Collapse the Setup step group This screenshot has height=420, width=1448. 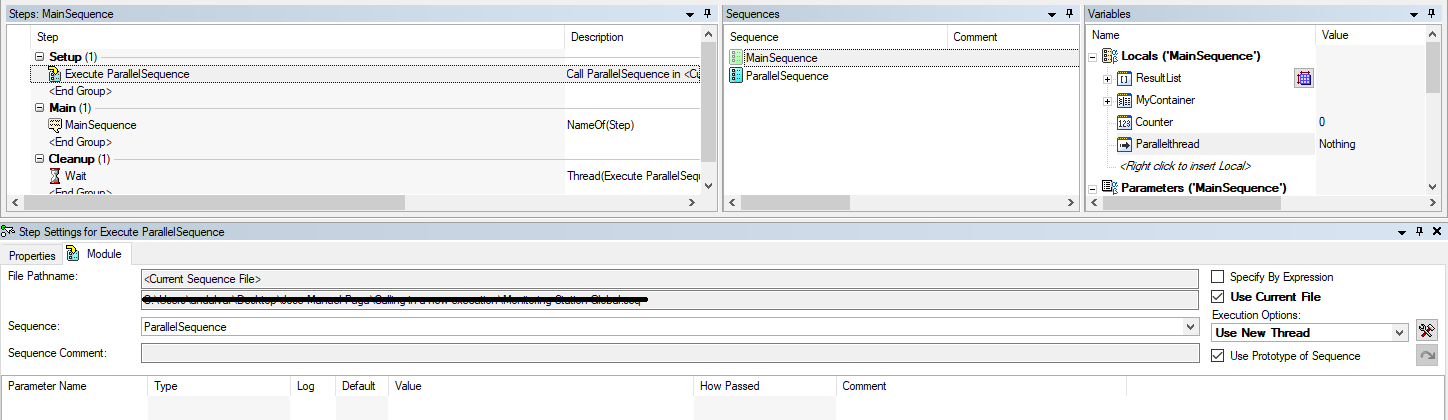(39, 57)
